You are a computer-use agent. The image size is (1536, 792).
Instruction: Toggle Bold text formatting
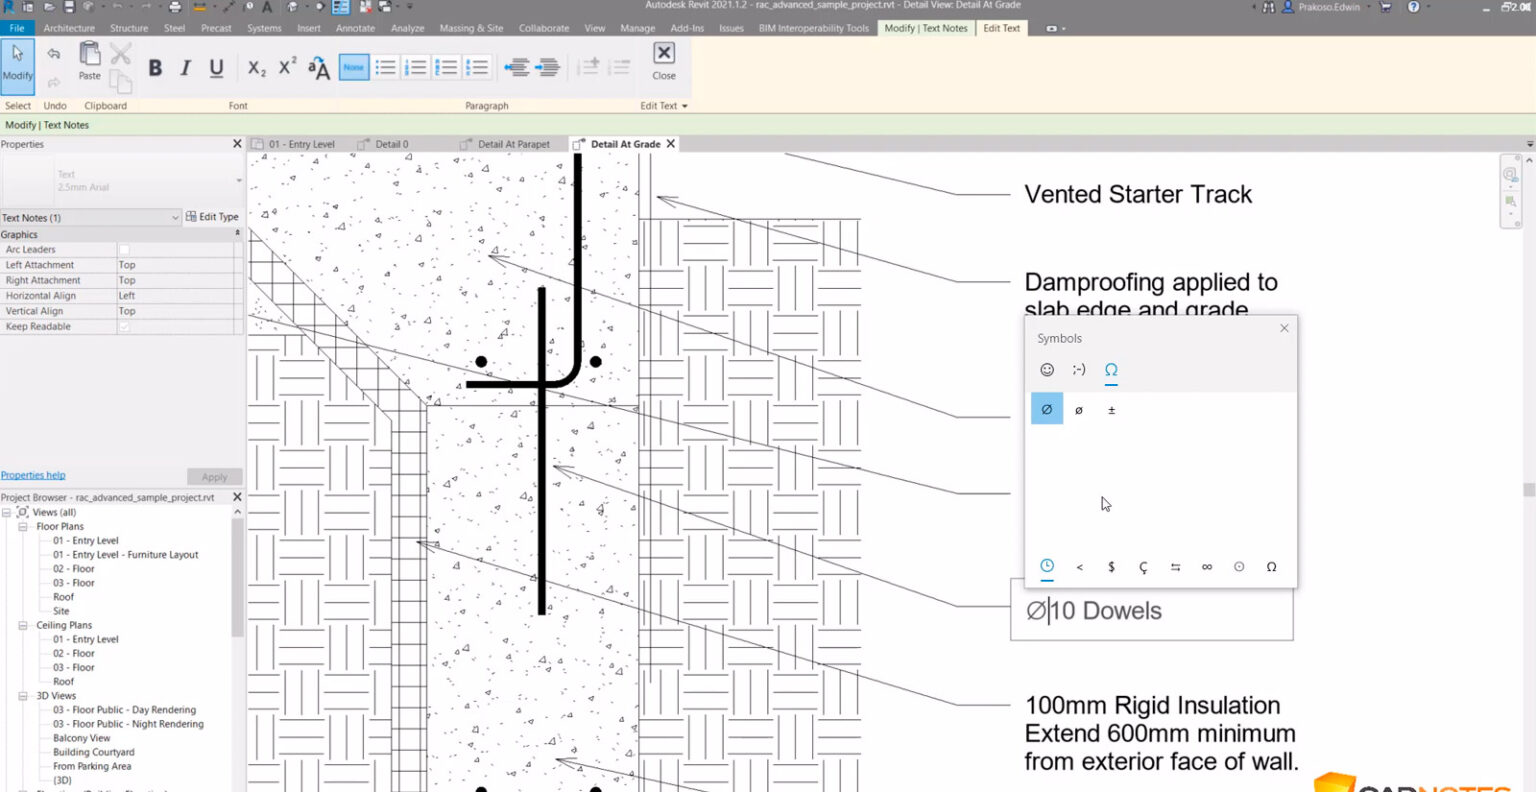155,68
